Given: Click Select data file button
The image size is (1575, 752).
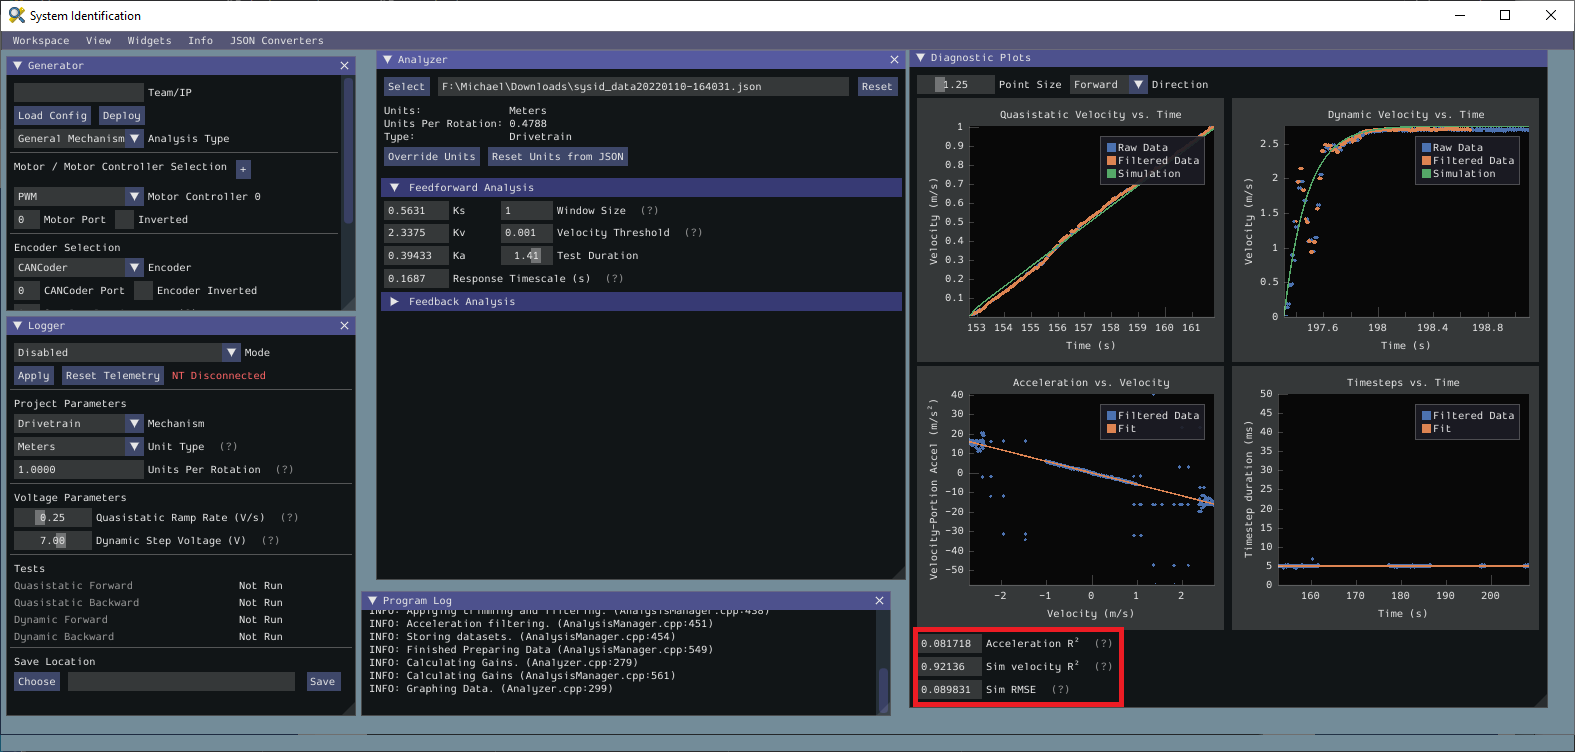Looking at the screenshot, I should coord(406,87).
